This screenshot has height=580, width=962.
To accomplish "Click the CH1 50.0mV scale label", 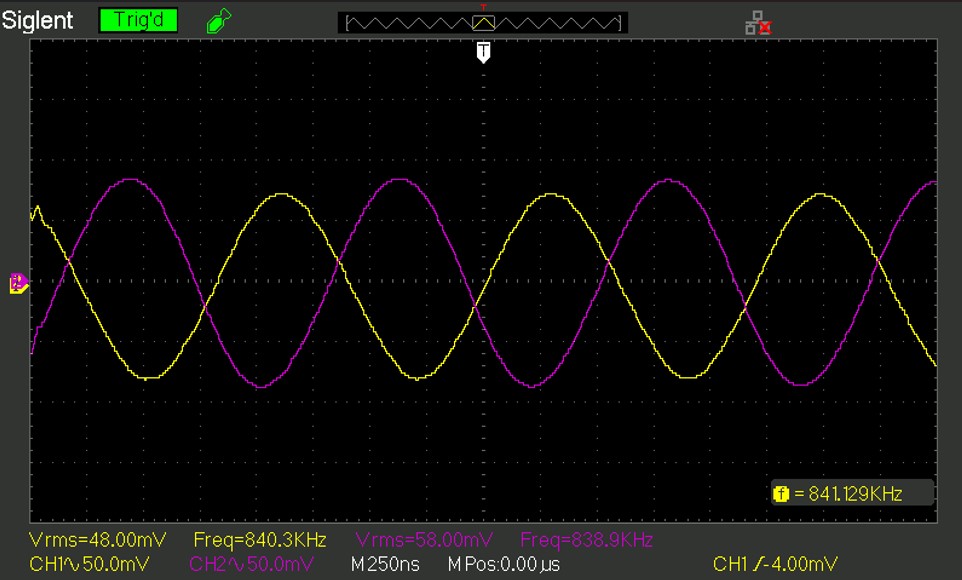I will [90, 563].
